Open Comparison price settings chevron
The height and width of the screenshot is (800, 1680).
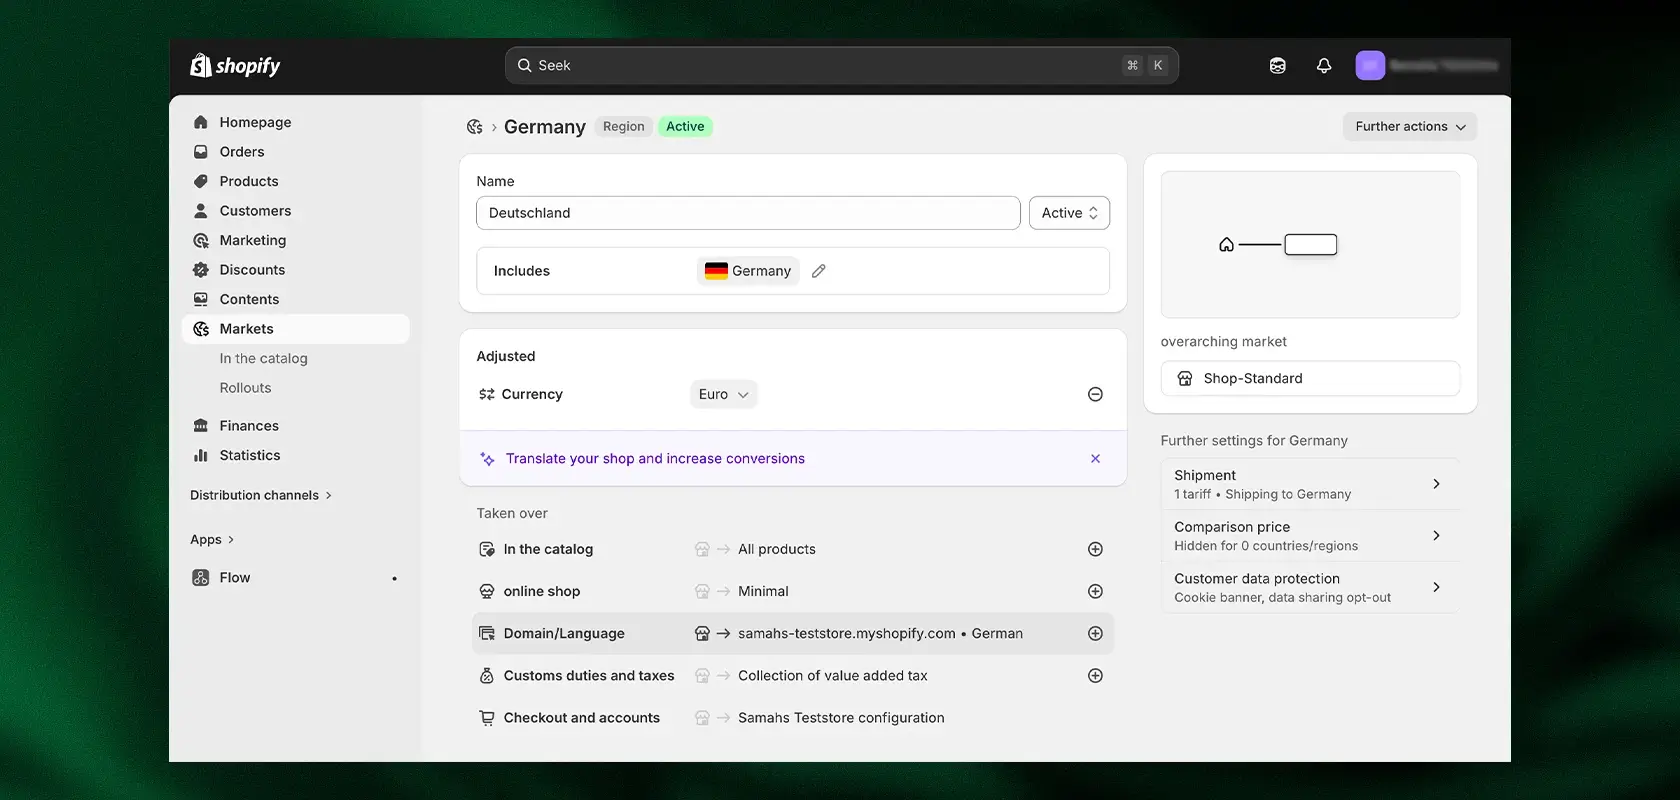click(x=1436, y=536)
